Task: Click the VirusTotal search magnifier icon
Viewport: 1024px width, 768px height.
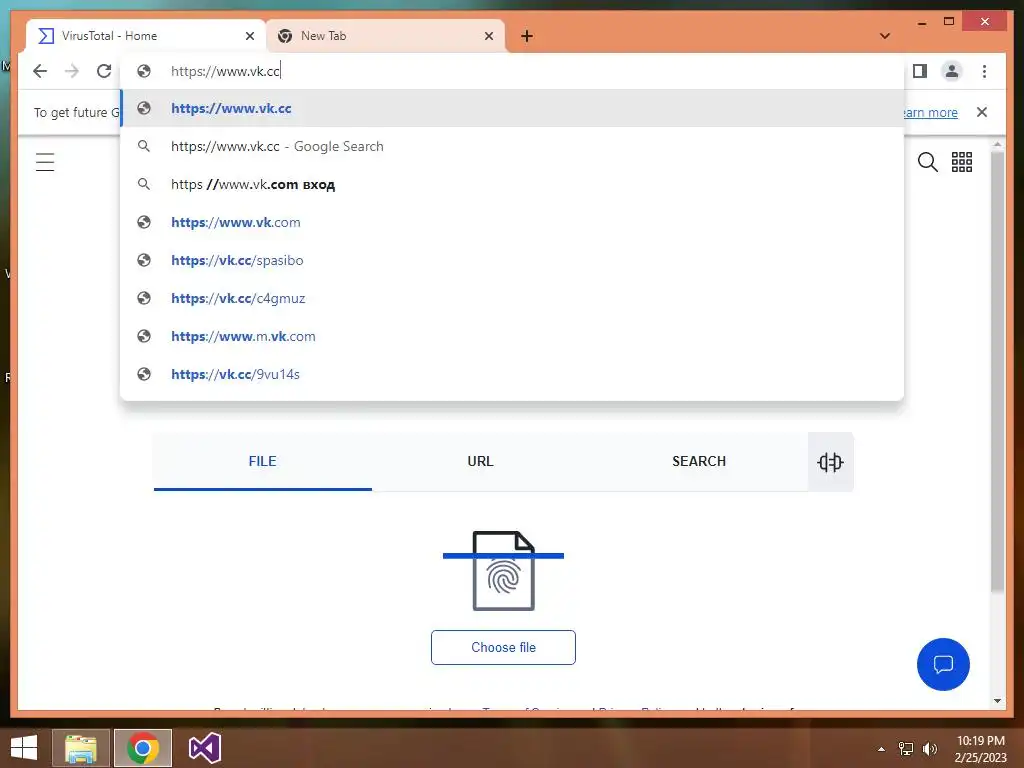Action: click(x=927, y=162)
